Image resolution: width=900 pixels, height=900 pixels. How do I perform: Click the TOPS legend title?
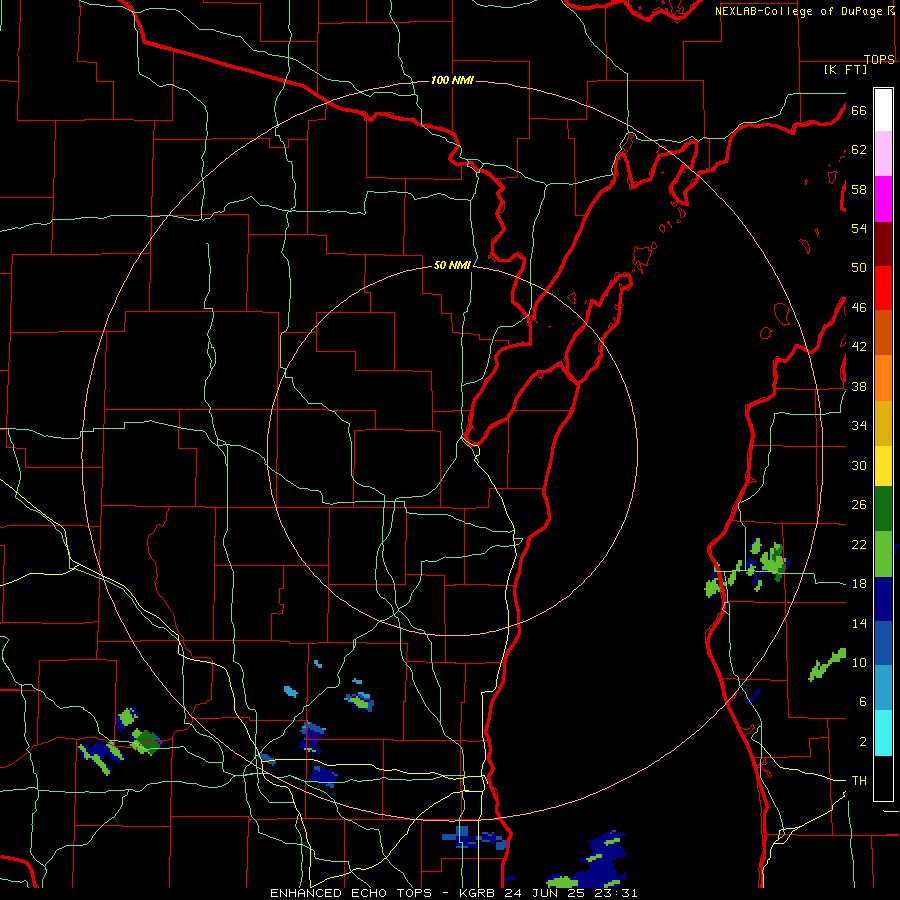coord(879,59)
